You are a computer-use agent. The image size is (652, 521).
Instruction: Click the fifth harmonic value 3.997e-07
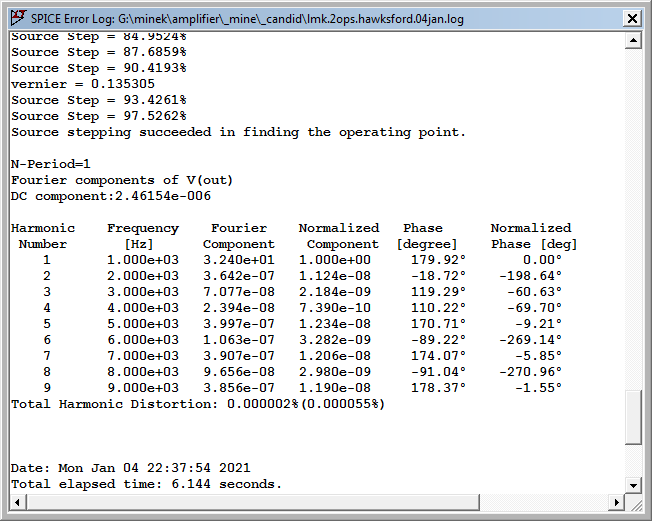click(x=239, y=323)
